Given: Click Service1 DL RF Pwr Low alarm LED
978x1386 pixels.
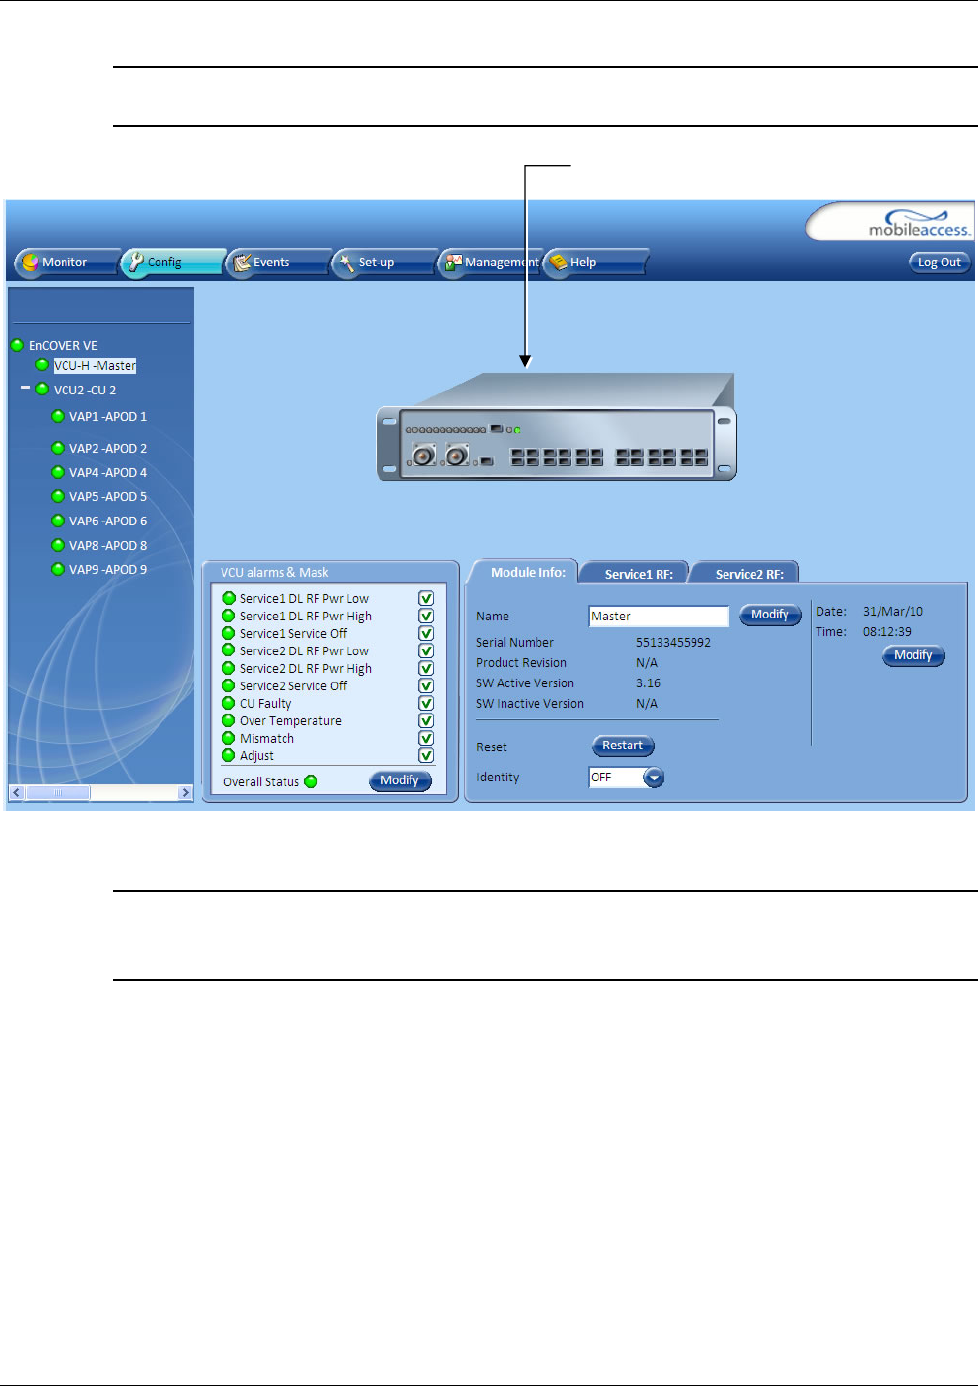Looking at the screenshot, I should pos(229,598).
